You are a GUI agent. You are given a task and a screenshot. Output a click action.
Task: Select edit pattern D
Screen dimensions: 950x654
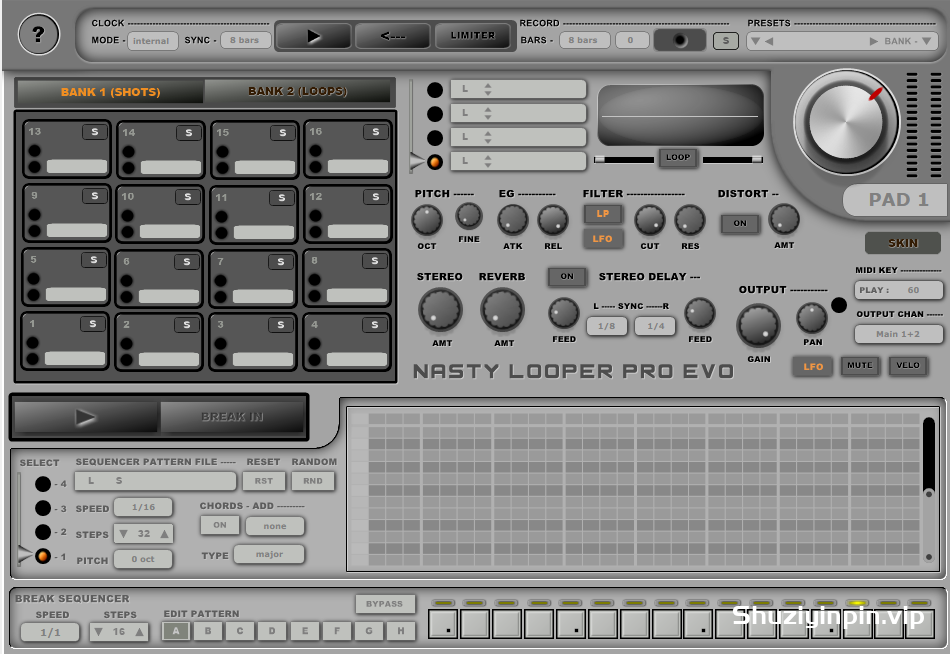point(272,631)
